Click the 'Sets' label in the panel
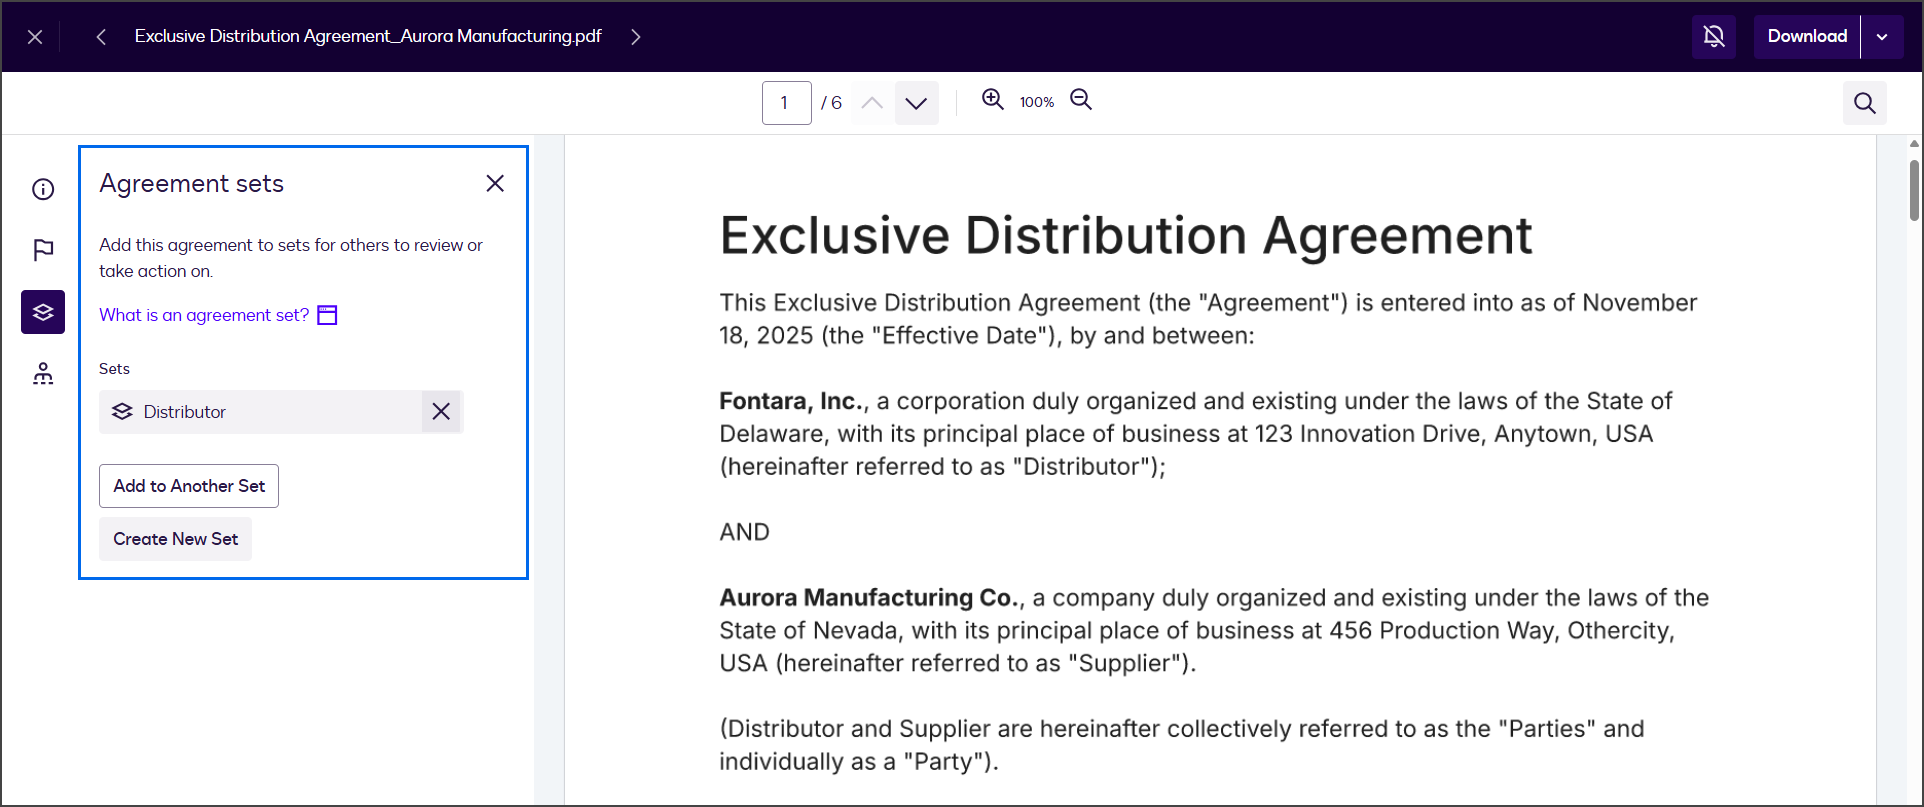This screenshot has width=1924, height=807. (x=114, y=369)
